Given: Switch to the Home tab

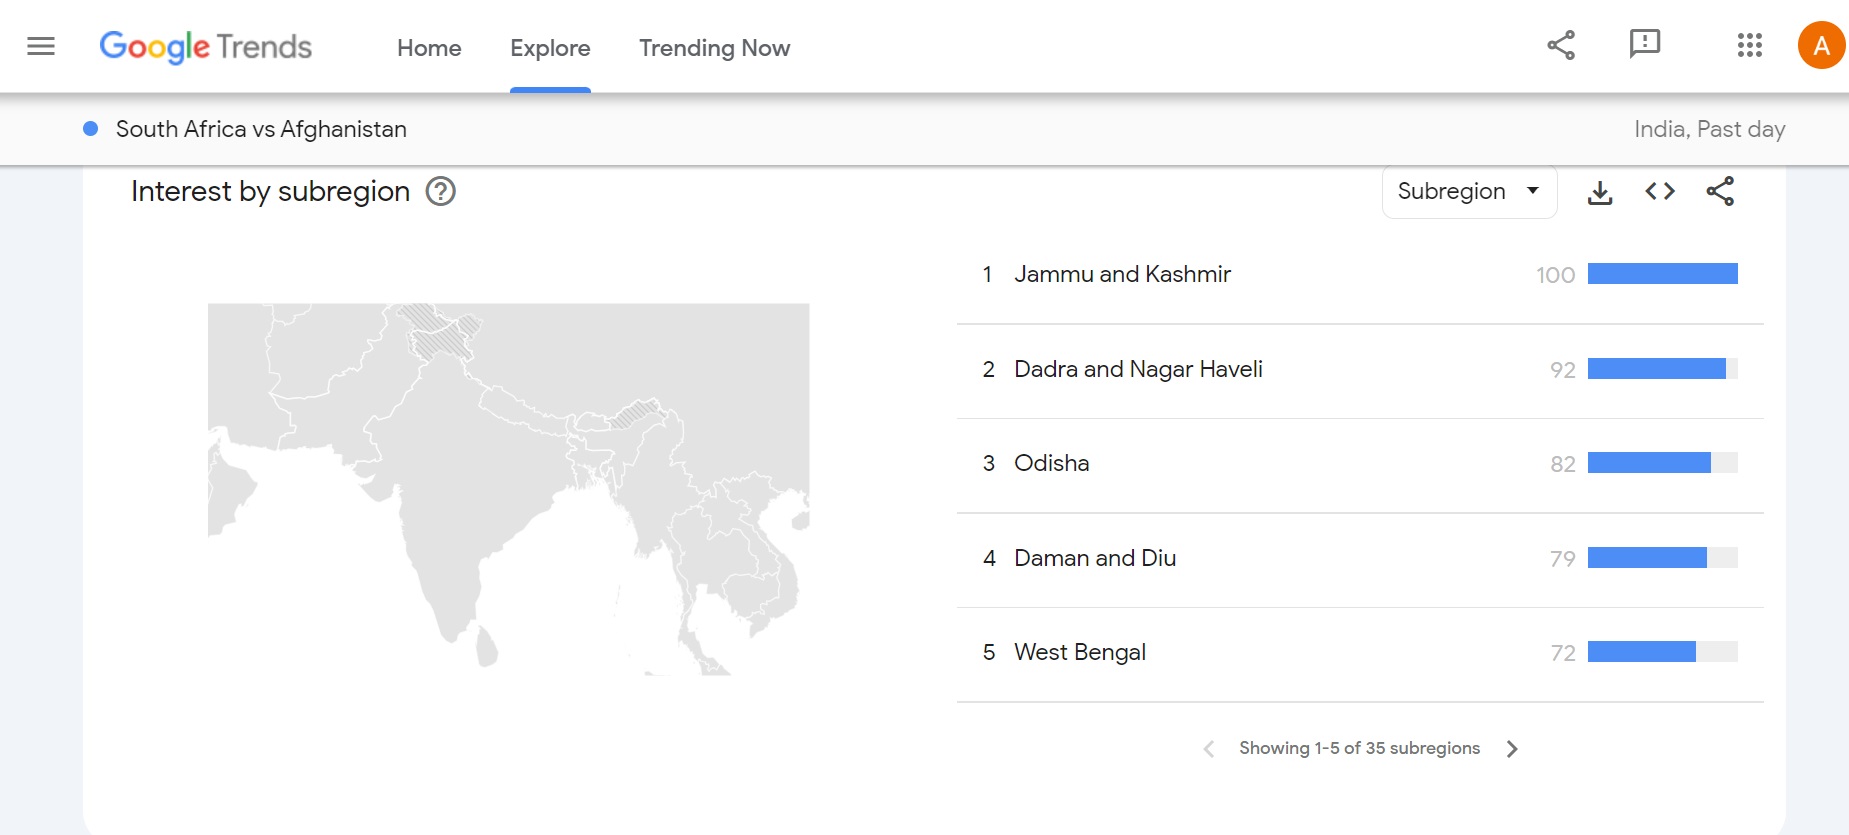Looking at the screenshot, I should (429, 48).
